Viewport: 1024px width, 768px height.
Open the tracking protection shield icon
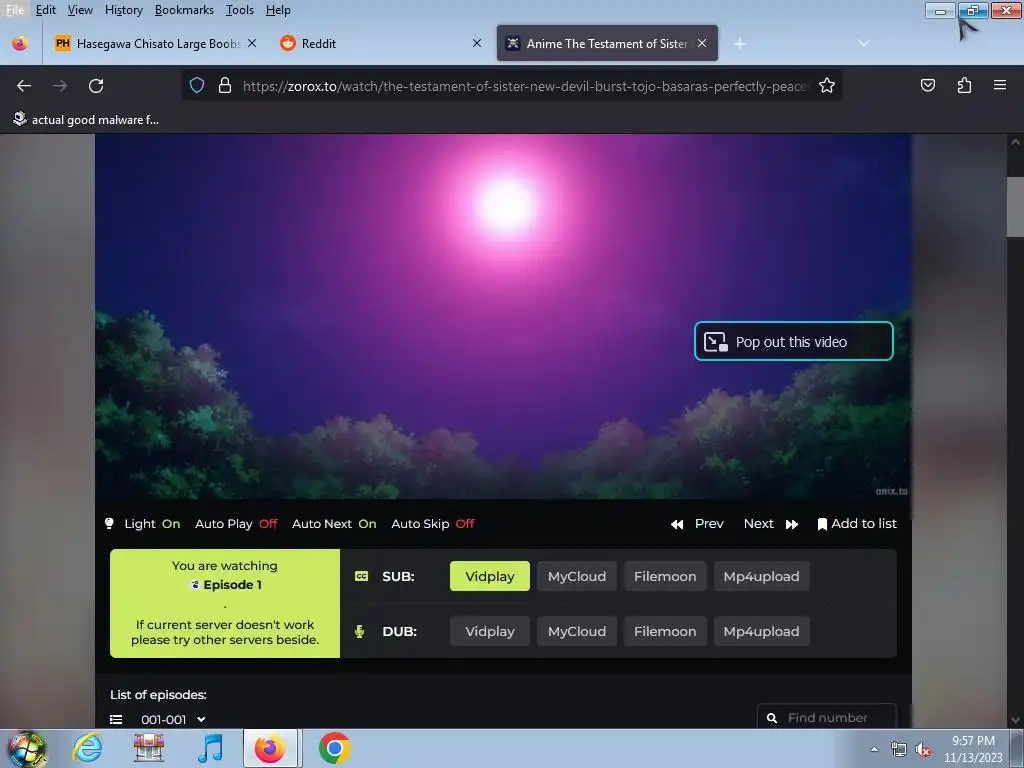(x=197, y=86)
